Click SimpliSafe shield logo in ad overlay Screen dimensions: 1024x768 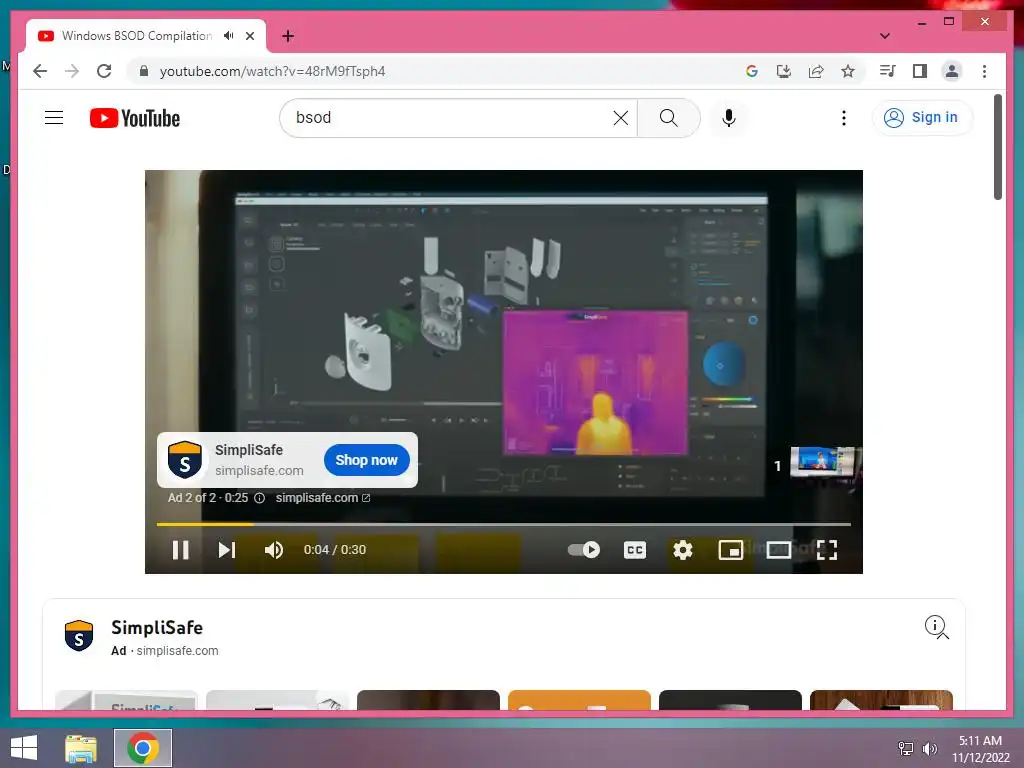click(x=185, y=460)
